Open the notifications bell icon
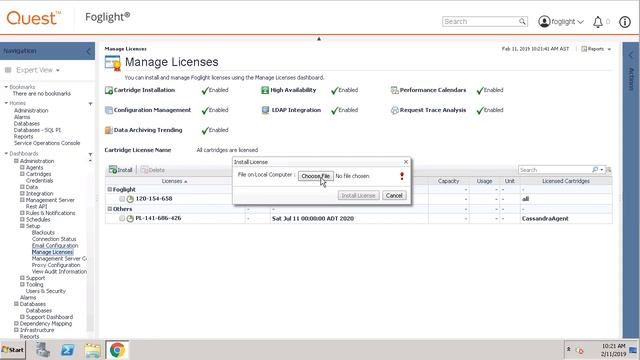Viewport: 640px width, 360px height. pyautogui.click(x=598, y=22)
